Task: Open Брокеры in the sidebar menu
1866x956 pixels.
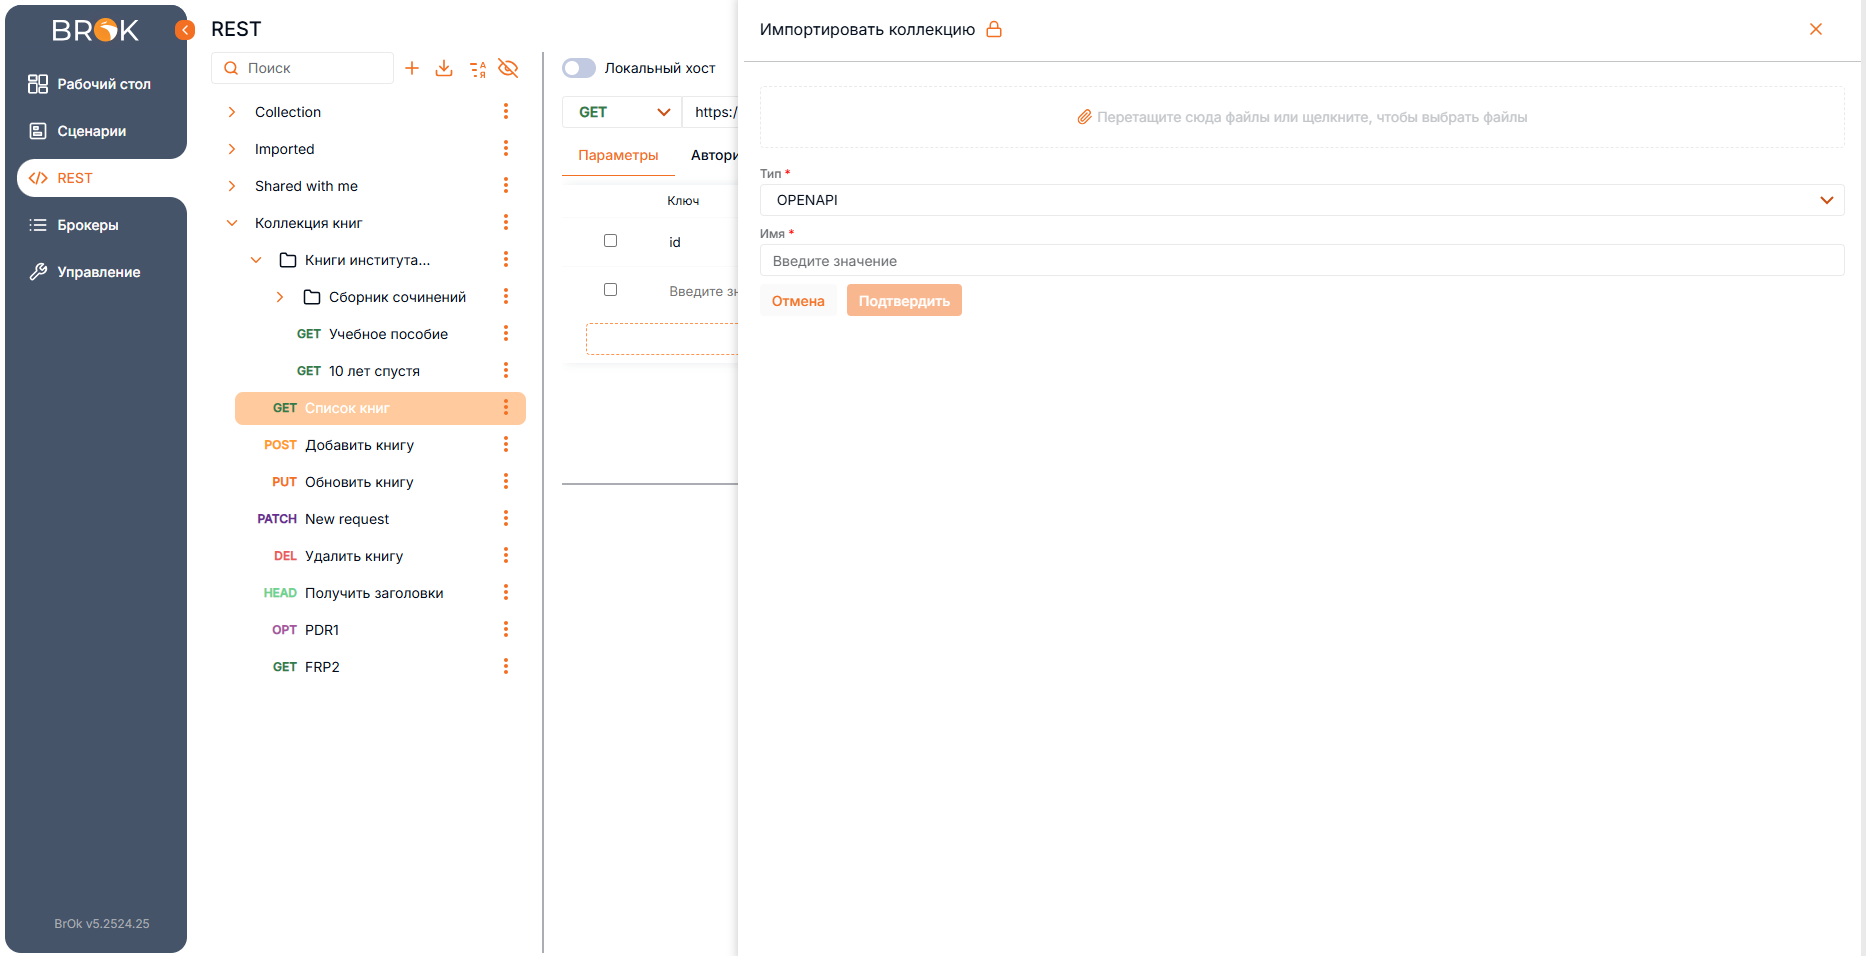Action: [88, 225]
